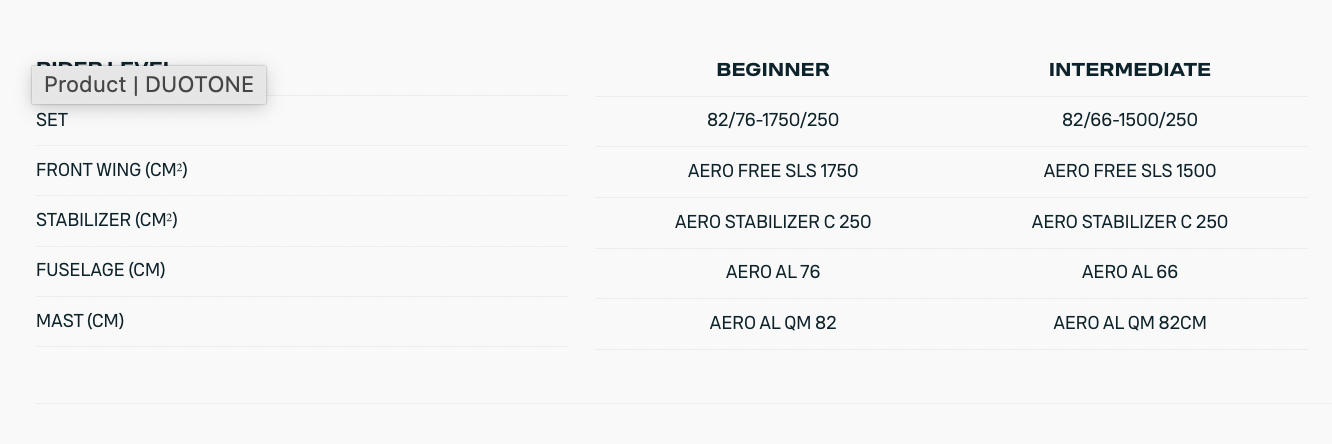Click the Intermediate column AERO STABILIZER C 250

1129,222
